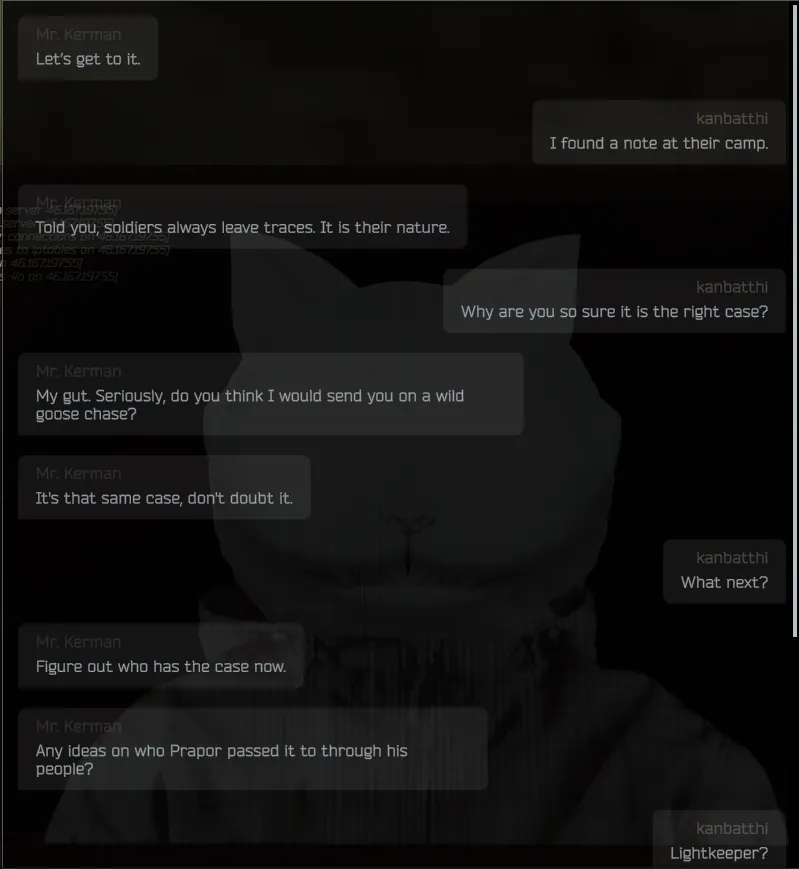This screenshot has width=799, height=869.
Task: Click the kanbatthi name above "Lightkeeper?"
Action: pos(732,828)
